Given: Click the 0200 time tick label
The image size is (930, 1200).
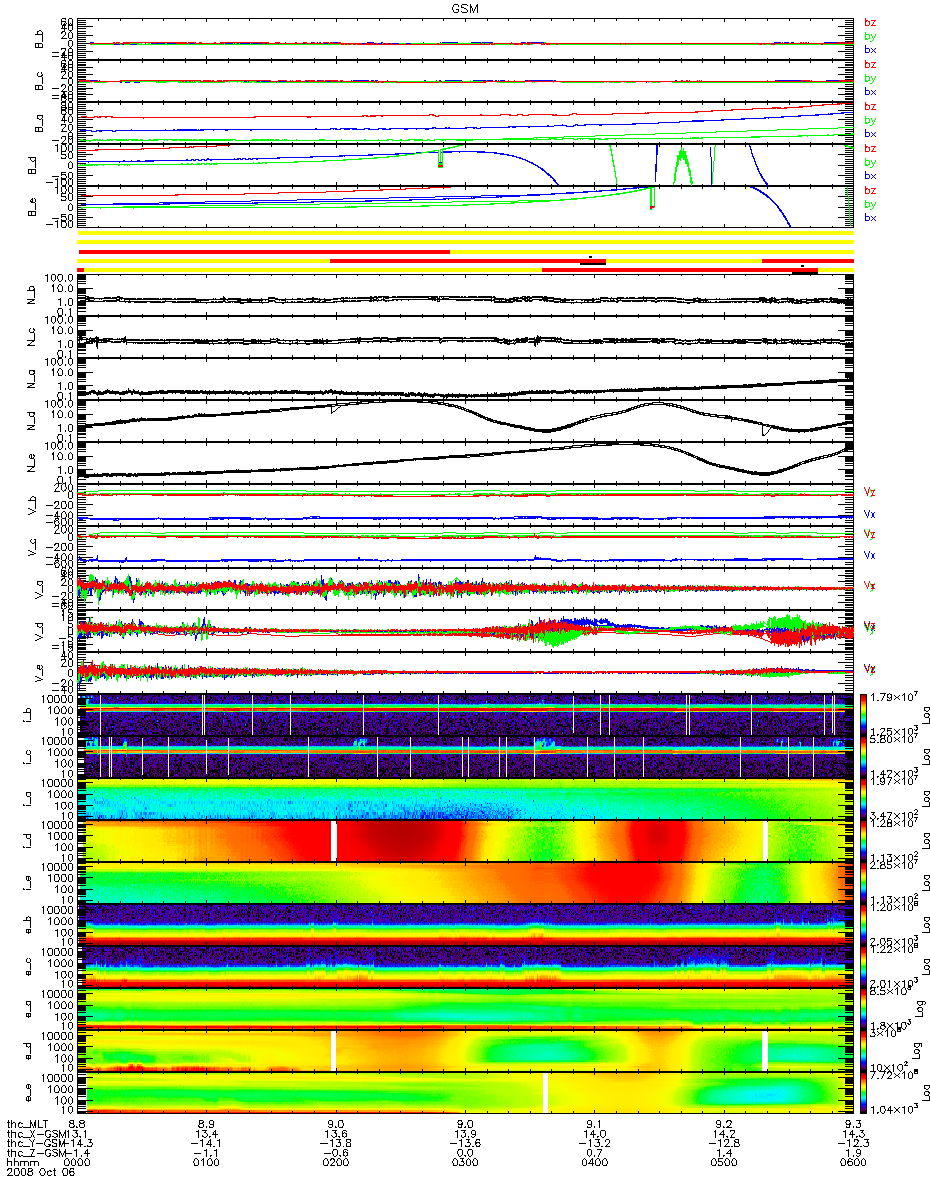Looking at the screenshot, I should [336, 1163].
